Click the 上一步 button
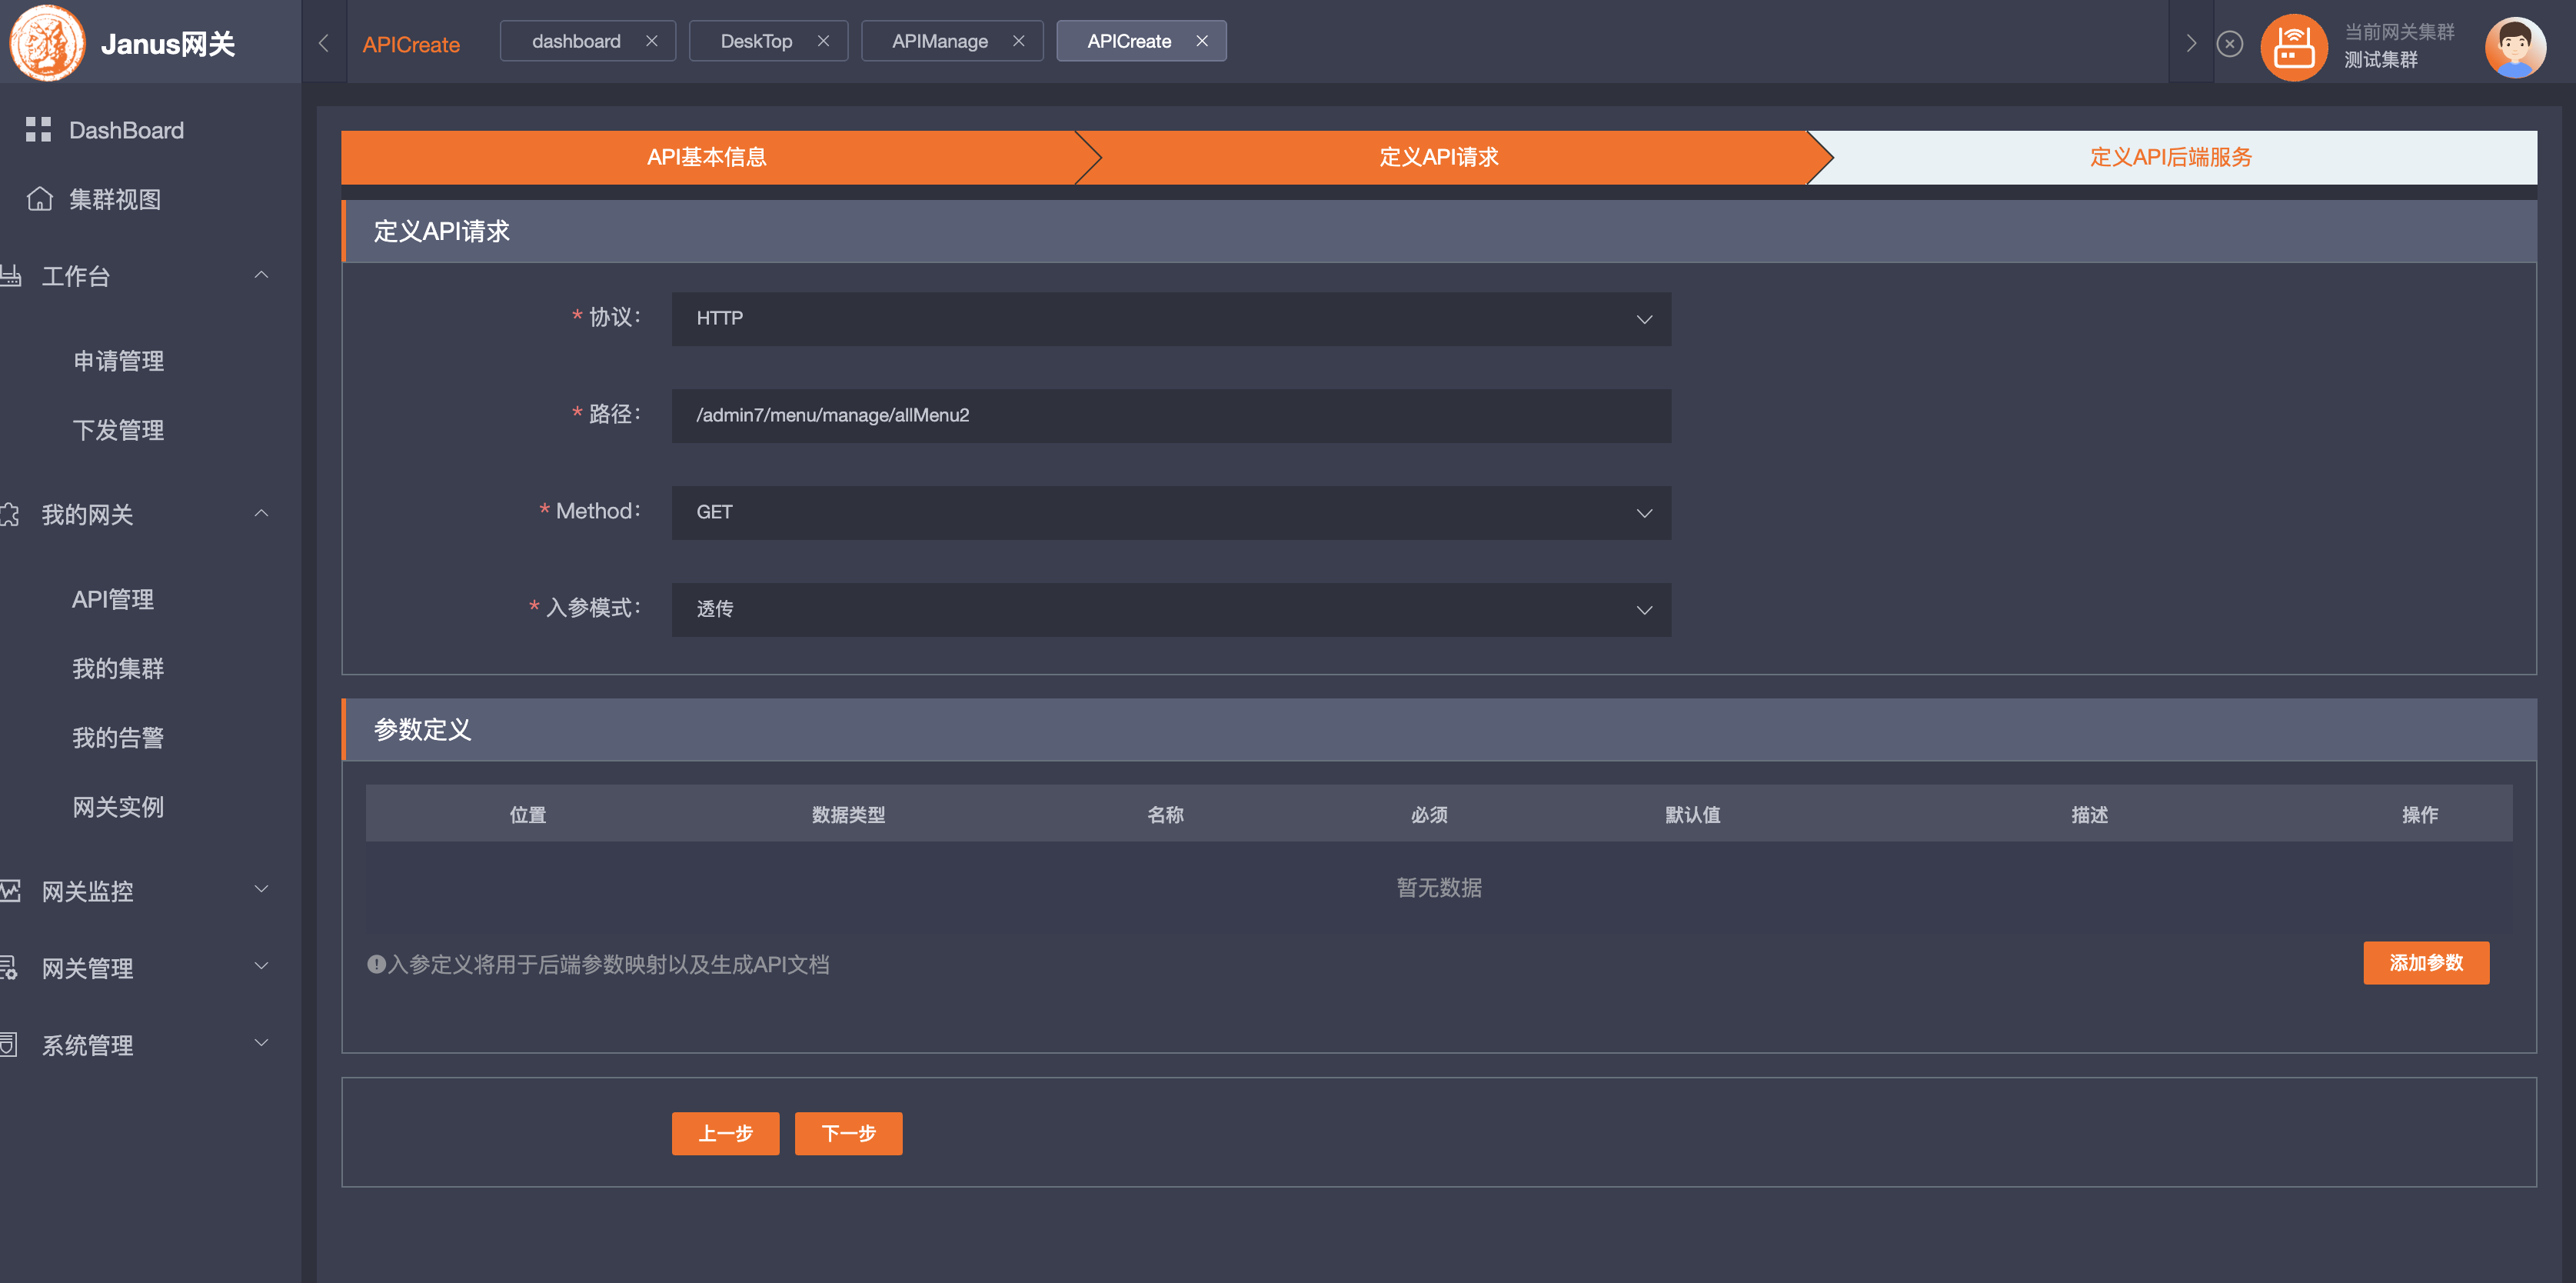 [x=725, y=1133]
